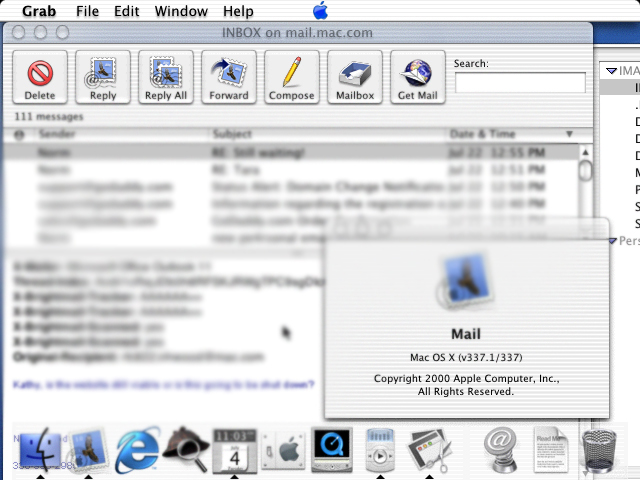The height and width of the screenshot is (480, 640).
Task: Click the status column header icon
Action: pos(19,134)
